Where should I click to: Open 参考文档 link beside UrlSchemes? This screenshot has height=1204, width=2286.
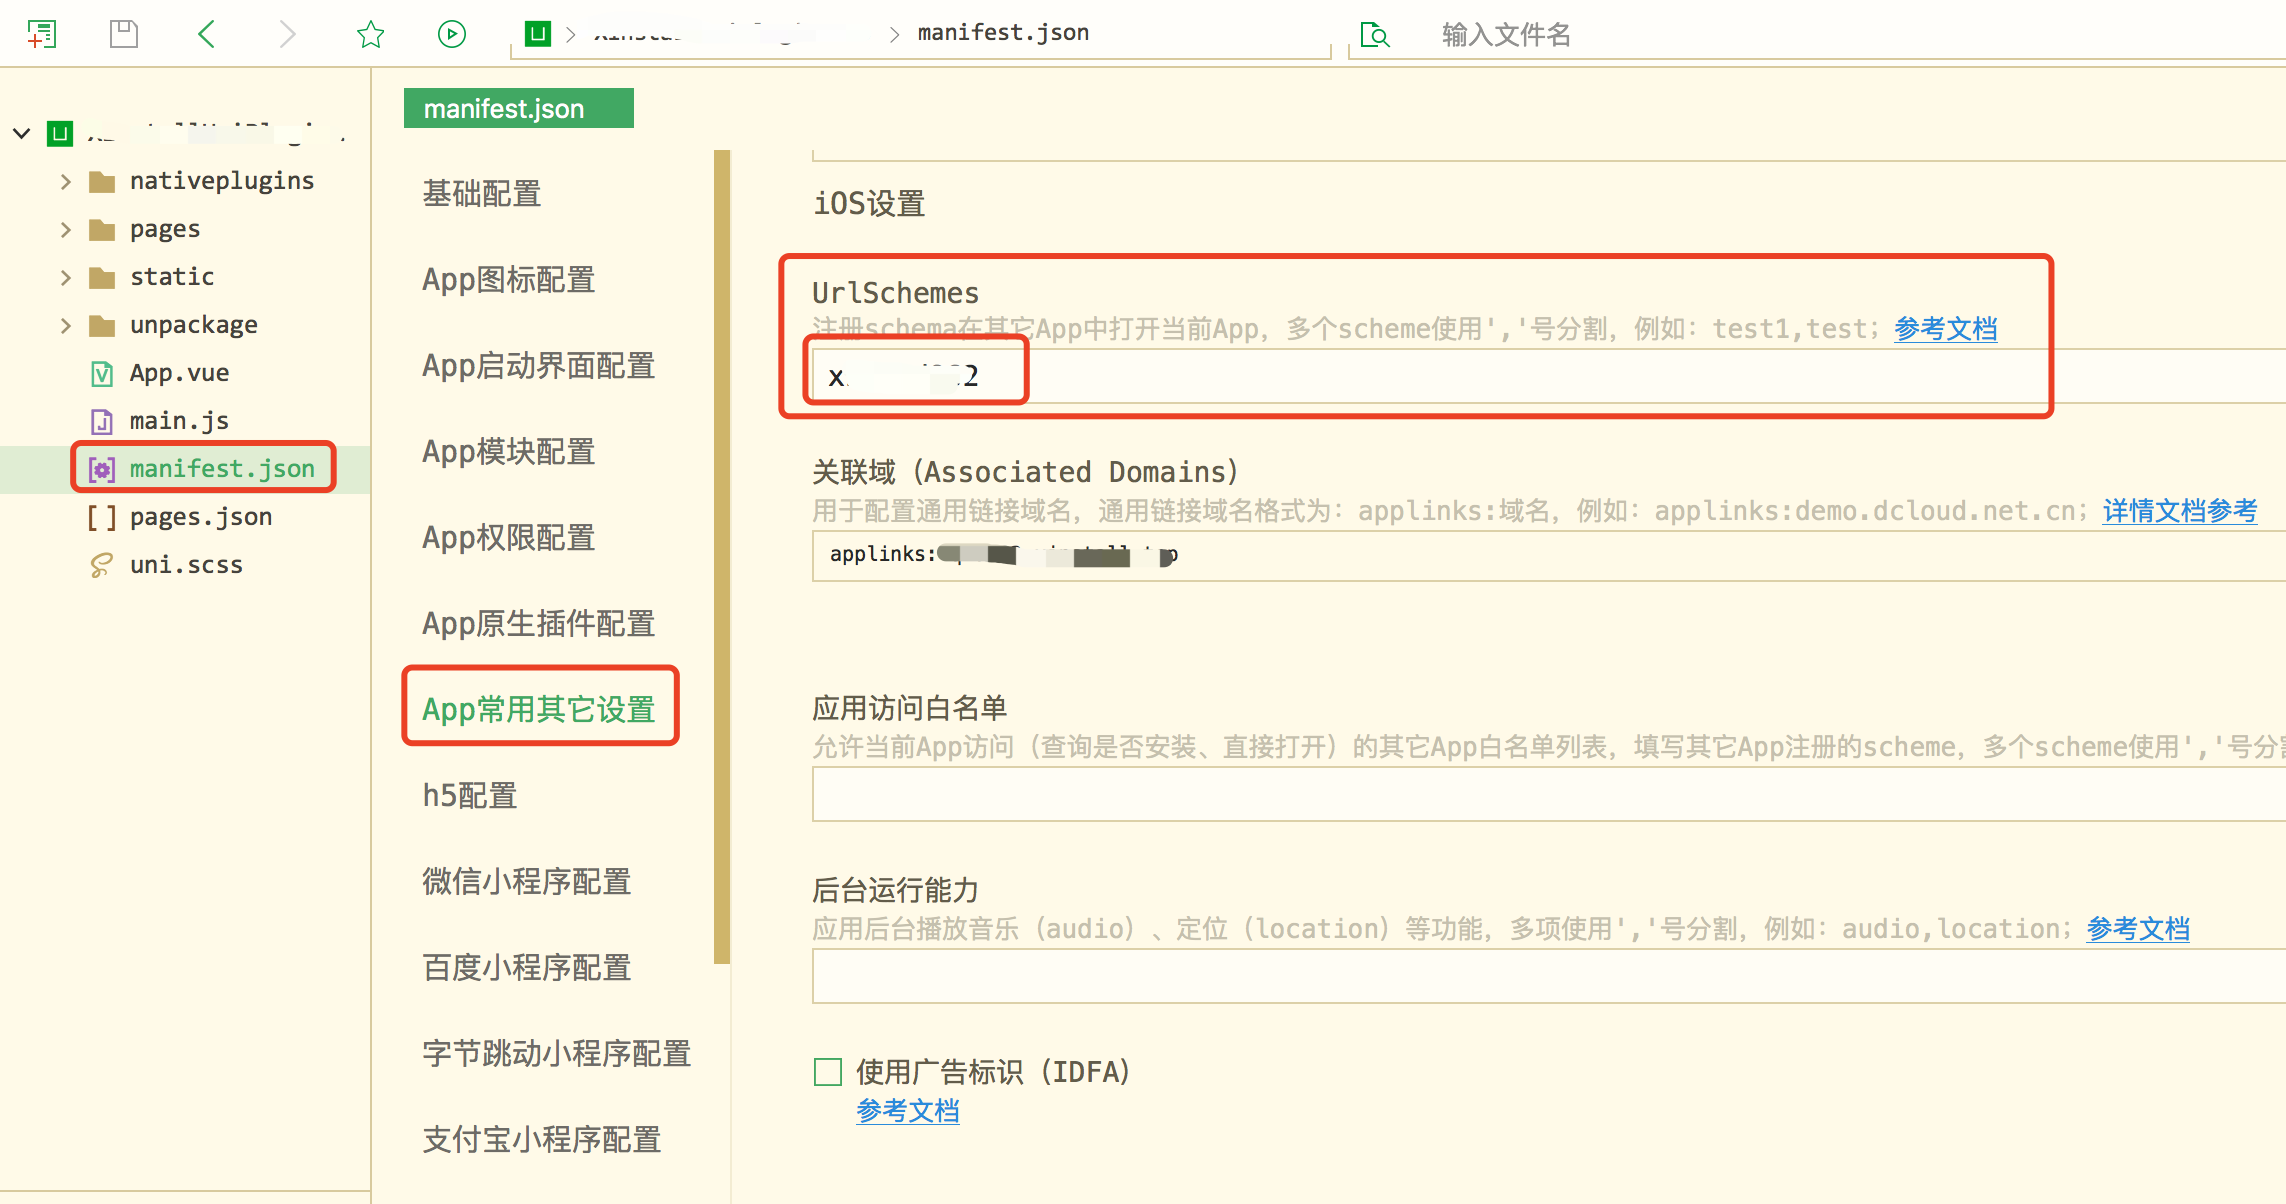[1944, 328]
